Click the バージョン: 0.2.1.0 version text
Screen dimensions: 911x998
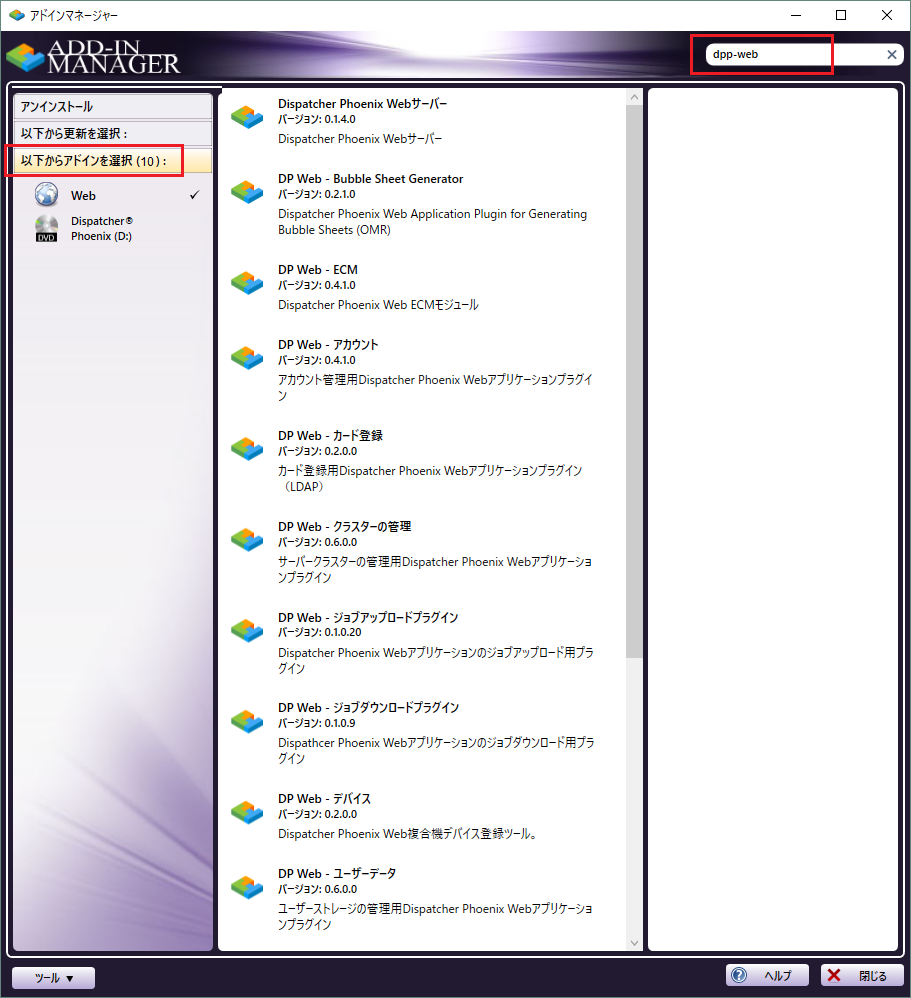point(316,195)
